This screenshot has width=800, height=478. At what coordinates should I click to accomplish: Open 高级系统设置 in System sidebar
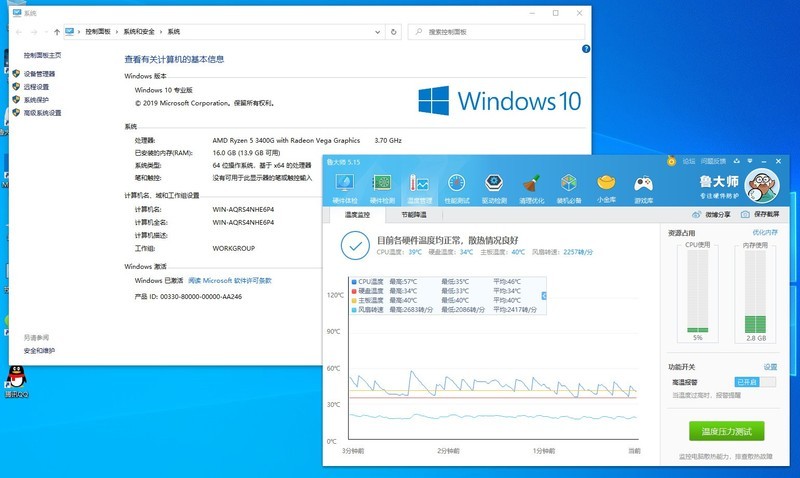42,113
